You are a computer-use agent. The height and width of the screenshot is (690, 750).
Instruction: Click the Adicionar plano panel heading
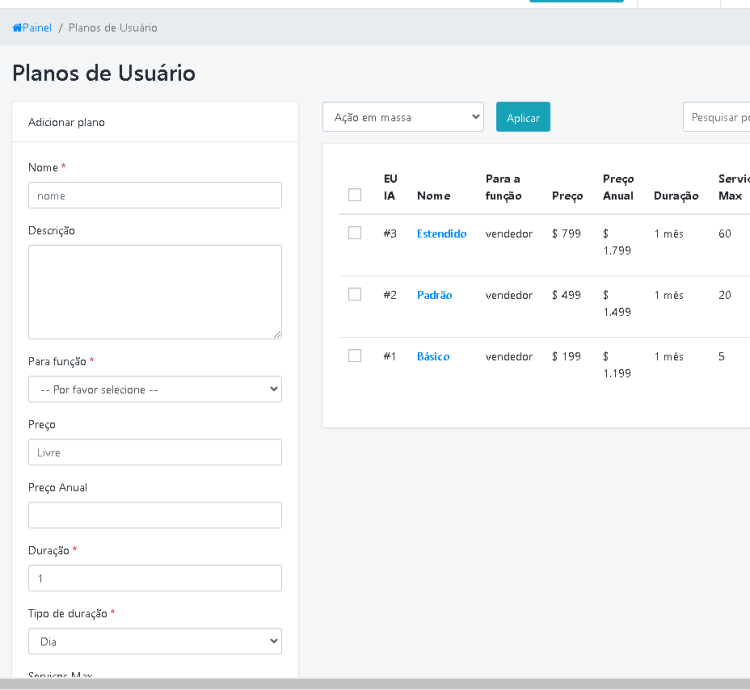click(x=66, y=122)
